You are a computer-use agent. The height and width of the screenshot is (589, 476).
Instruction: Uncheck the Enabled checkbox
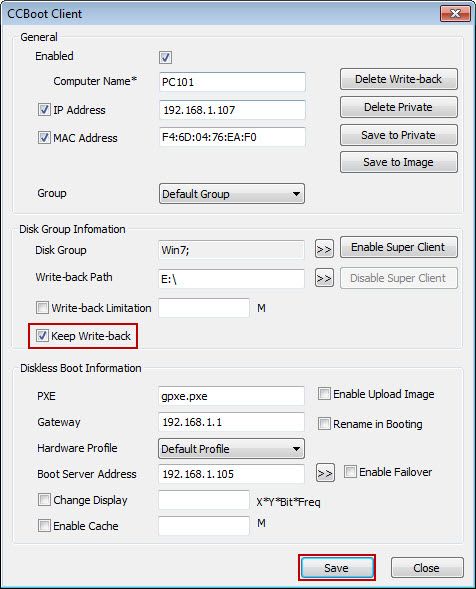point(165,57)
